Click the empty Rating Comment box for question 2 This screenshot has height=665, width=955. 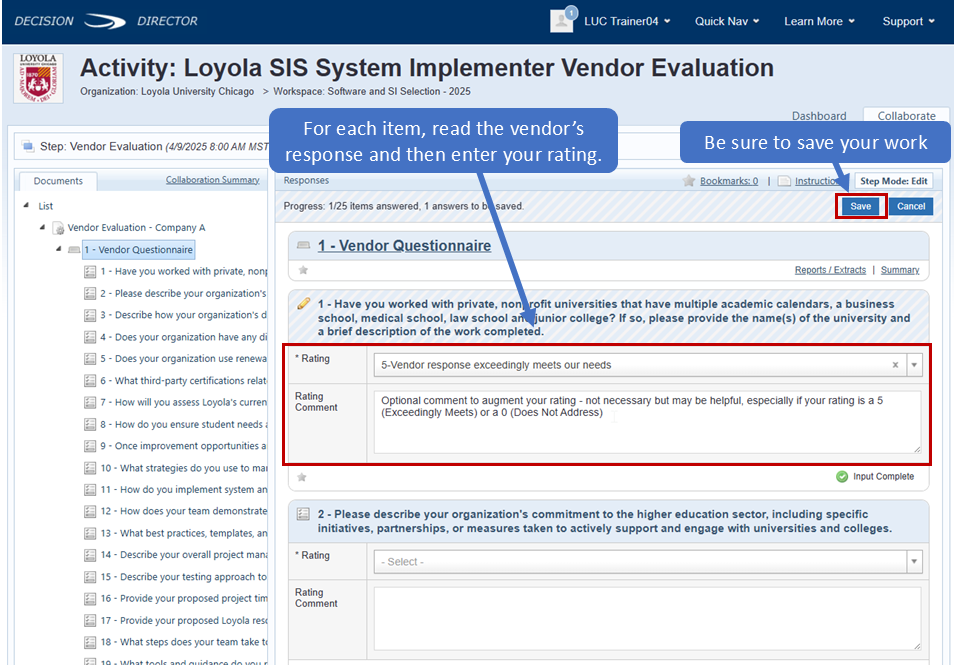coord(647,619)
